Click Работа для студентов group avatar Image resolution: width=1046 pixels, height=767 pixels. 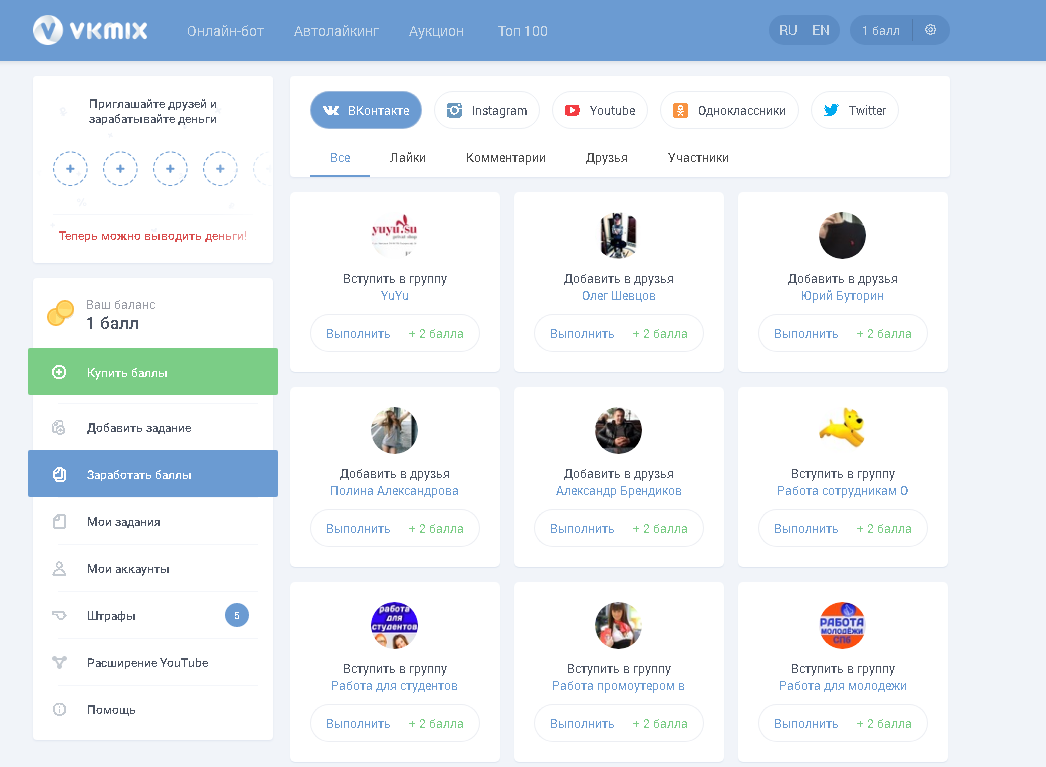coord(394,625)
